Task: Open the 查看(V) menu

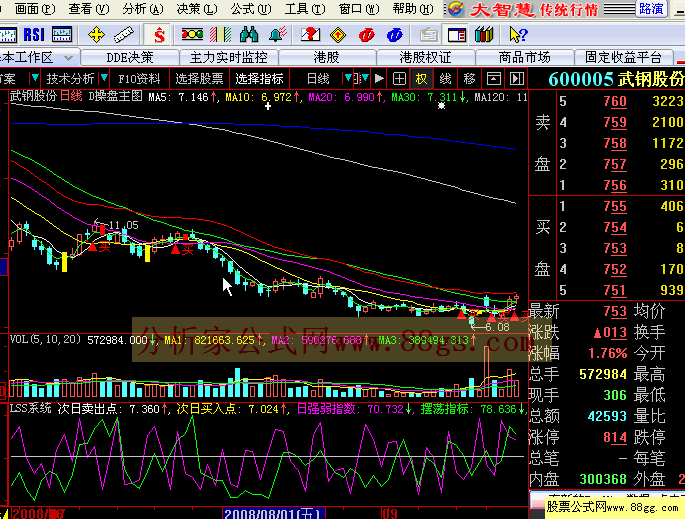Action: point(89,9)
